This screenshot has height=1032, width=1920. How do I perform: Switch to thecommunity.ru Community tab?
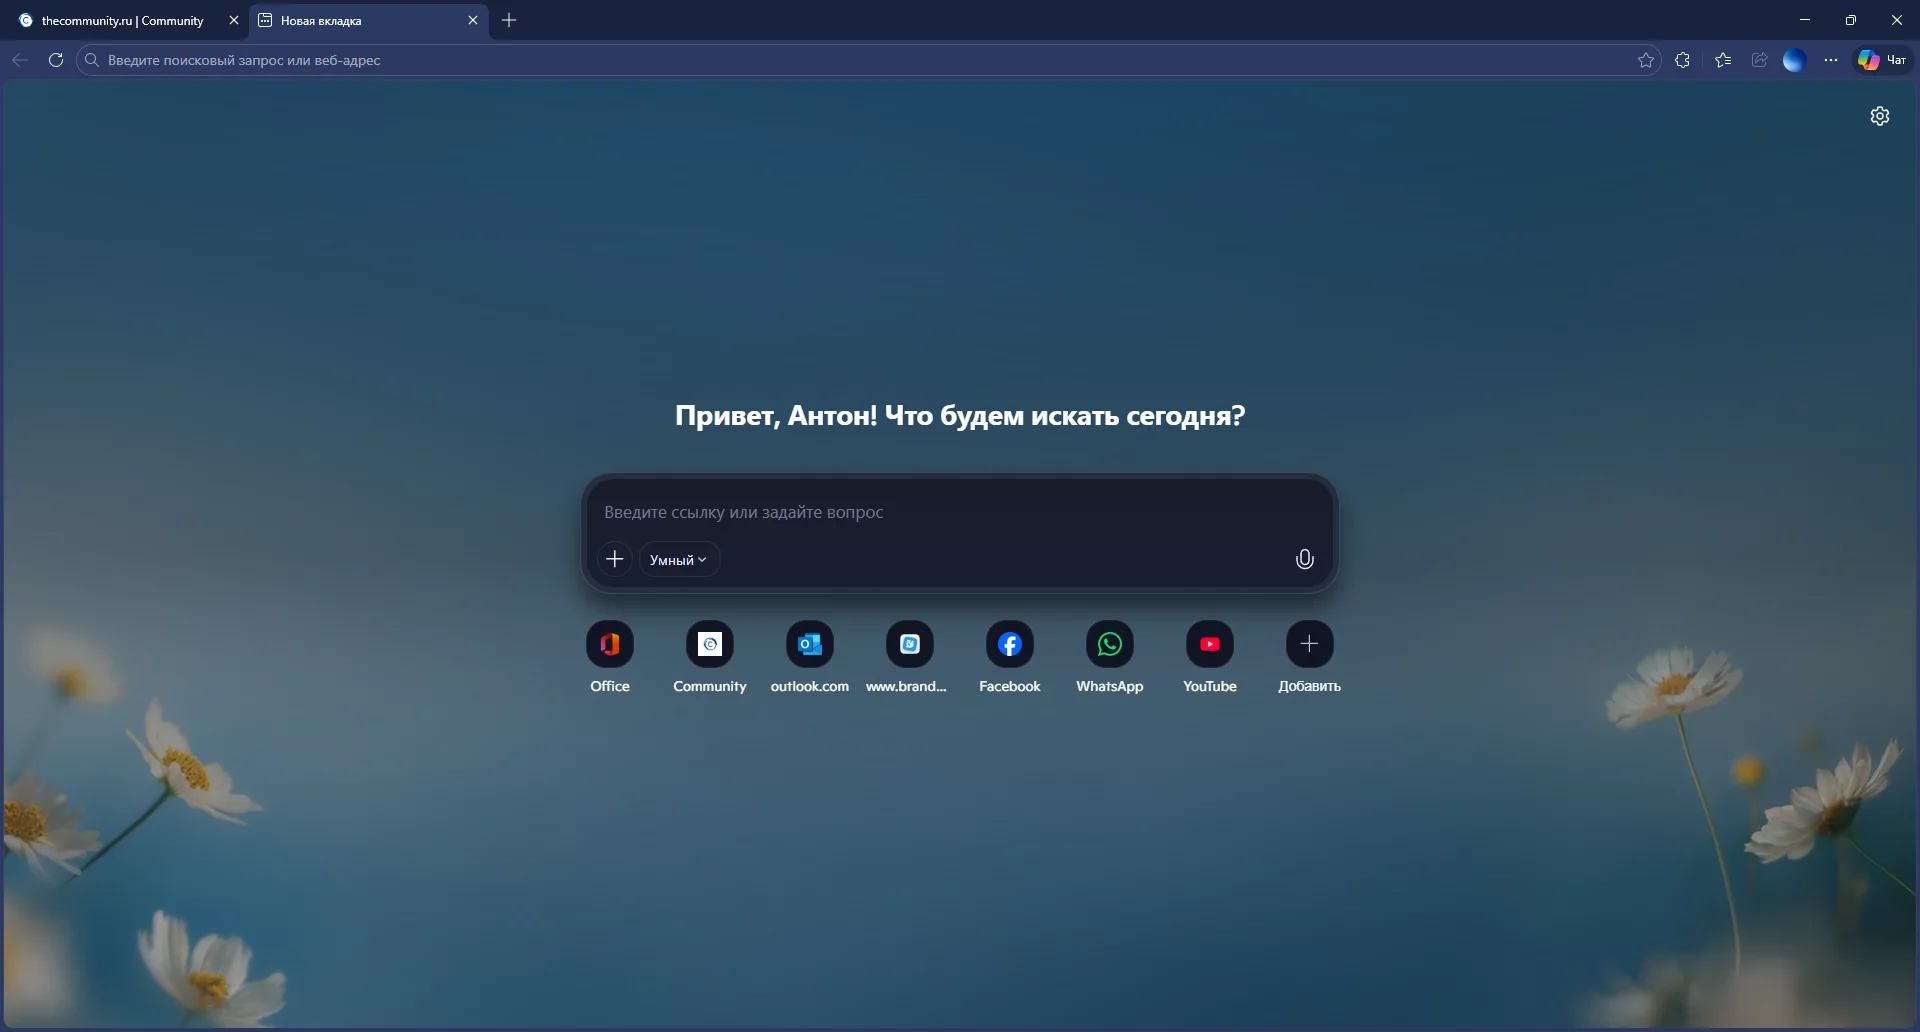(x=122, y=20)
